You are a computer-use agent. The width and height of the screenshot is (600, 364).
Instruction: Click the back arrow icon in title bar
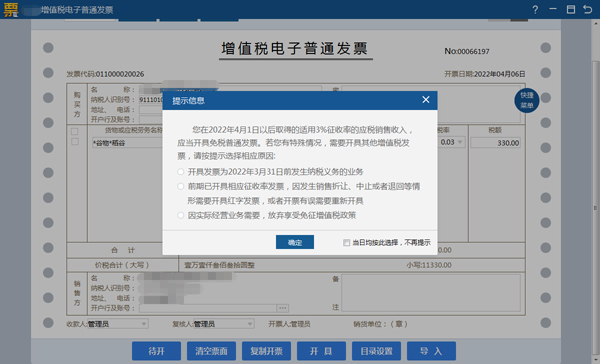pyautogui.click(x=587, y=10)
